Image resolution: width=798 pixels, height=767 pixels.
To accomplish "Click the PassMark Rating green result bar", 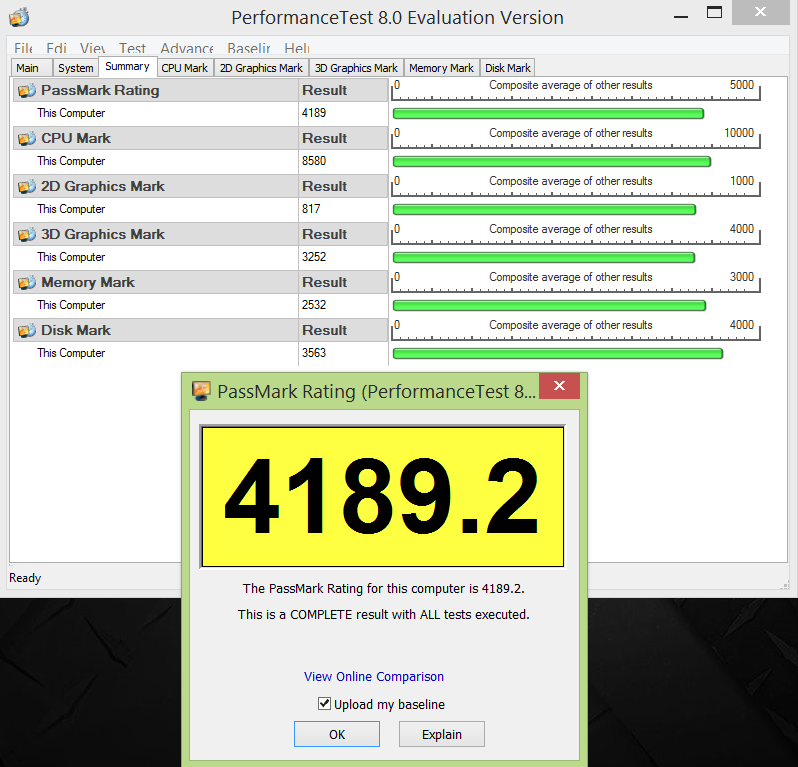I will 548,113.
